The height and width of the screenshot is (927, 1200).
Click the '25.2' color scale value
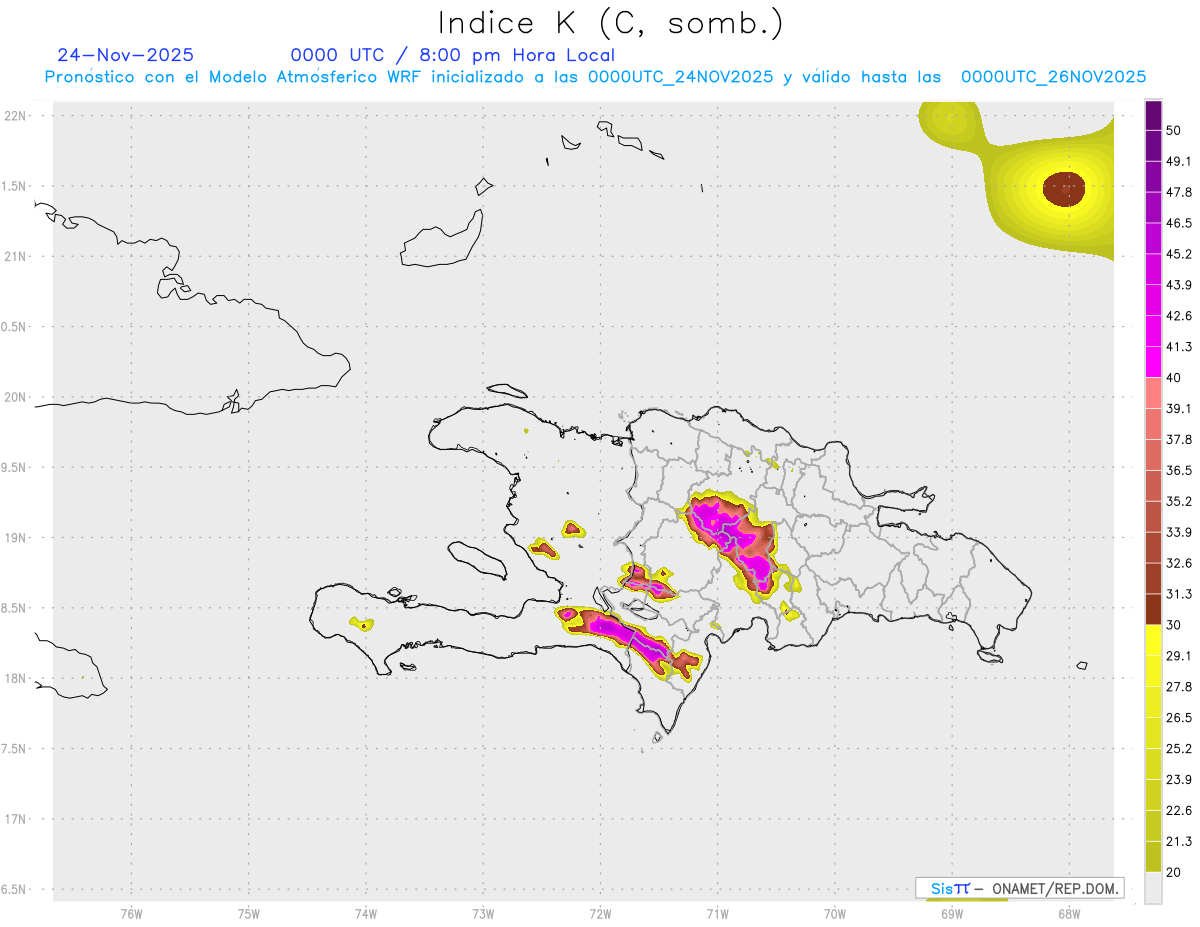(x=1179, y=749)
